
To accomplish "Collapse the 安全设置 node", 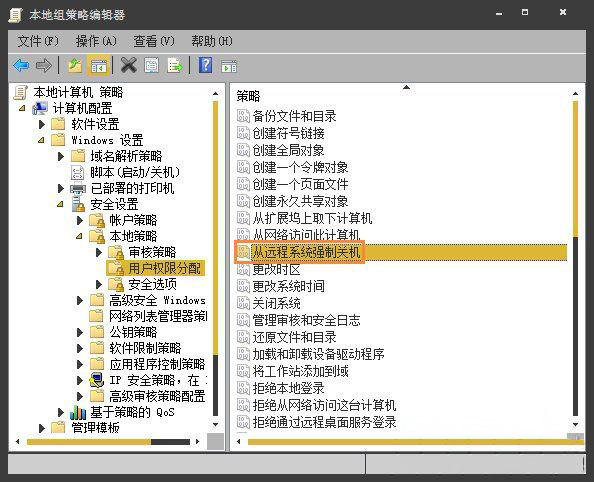I will click(60, 204).
